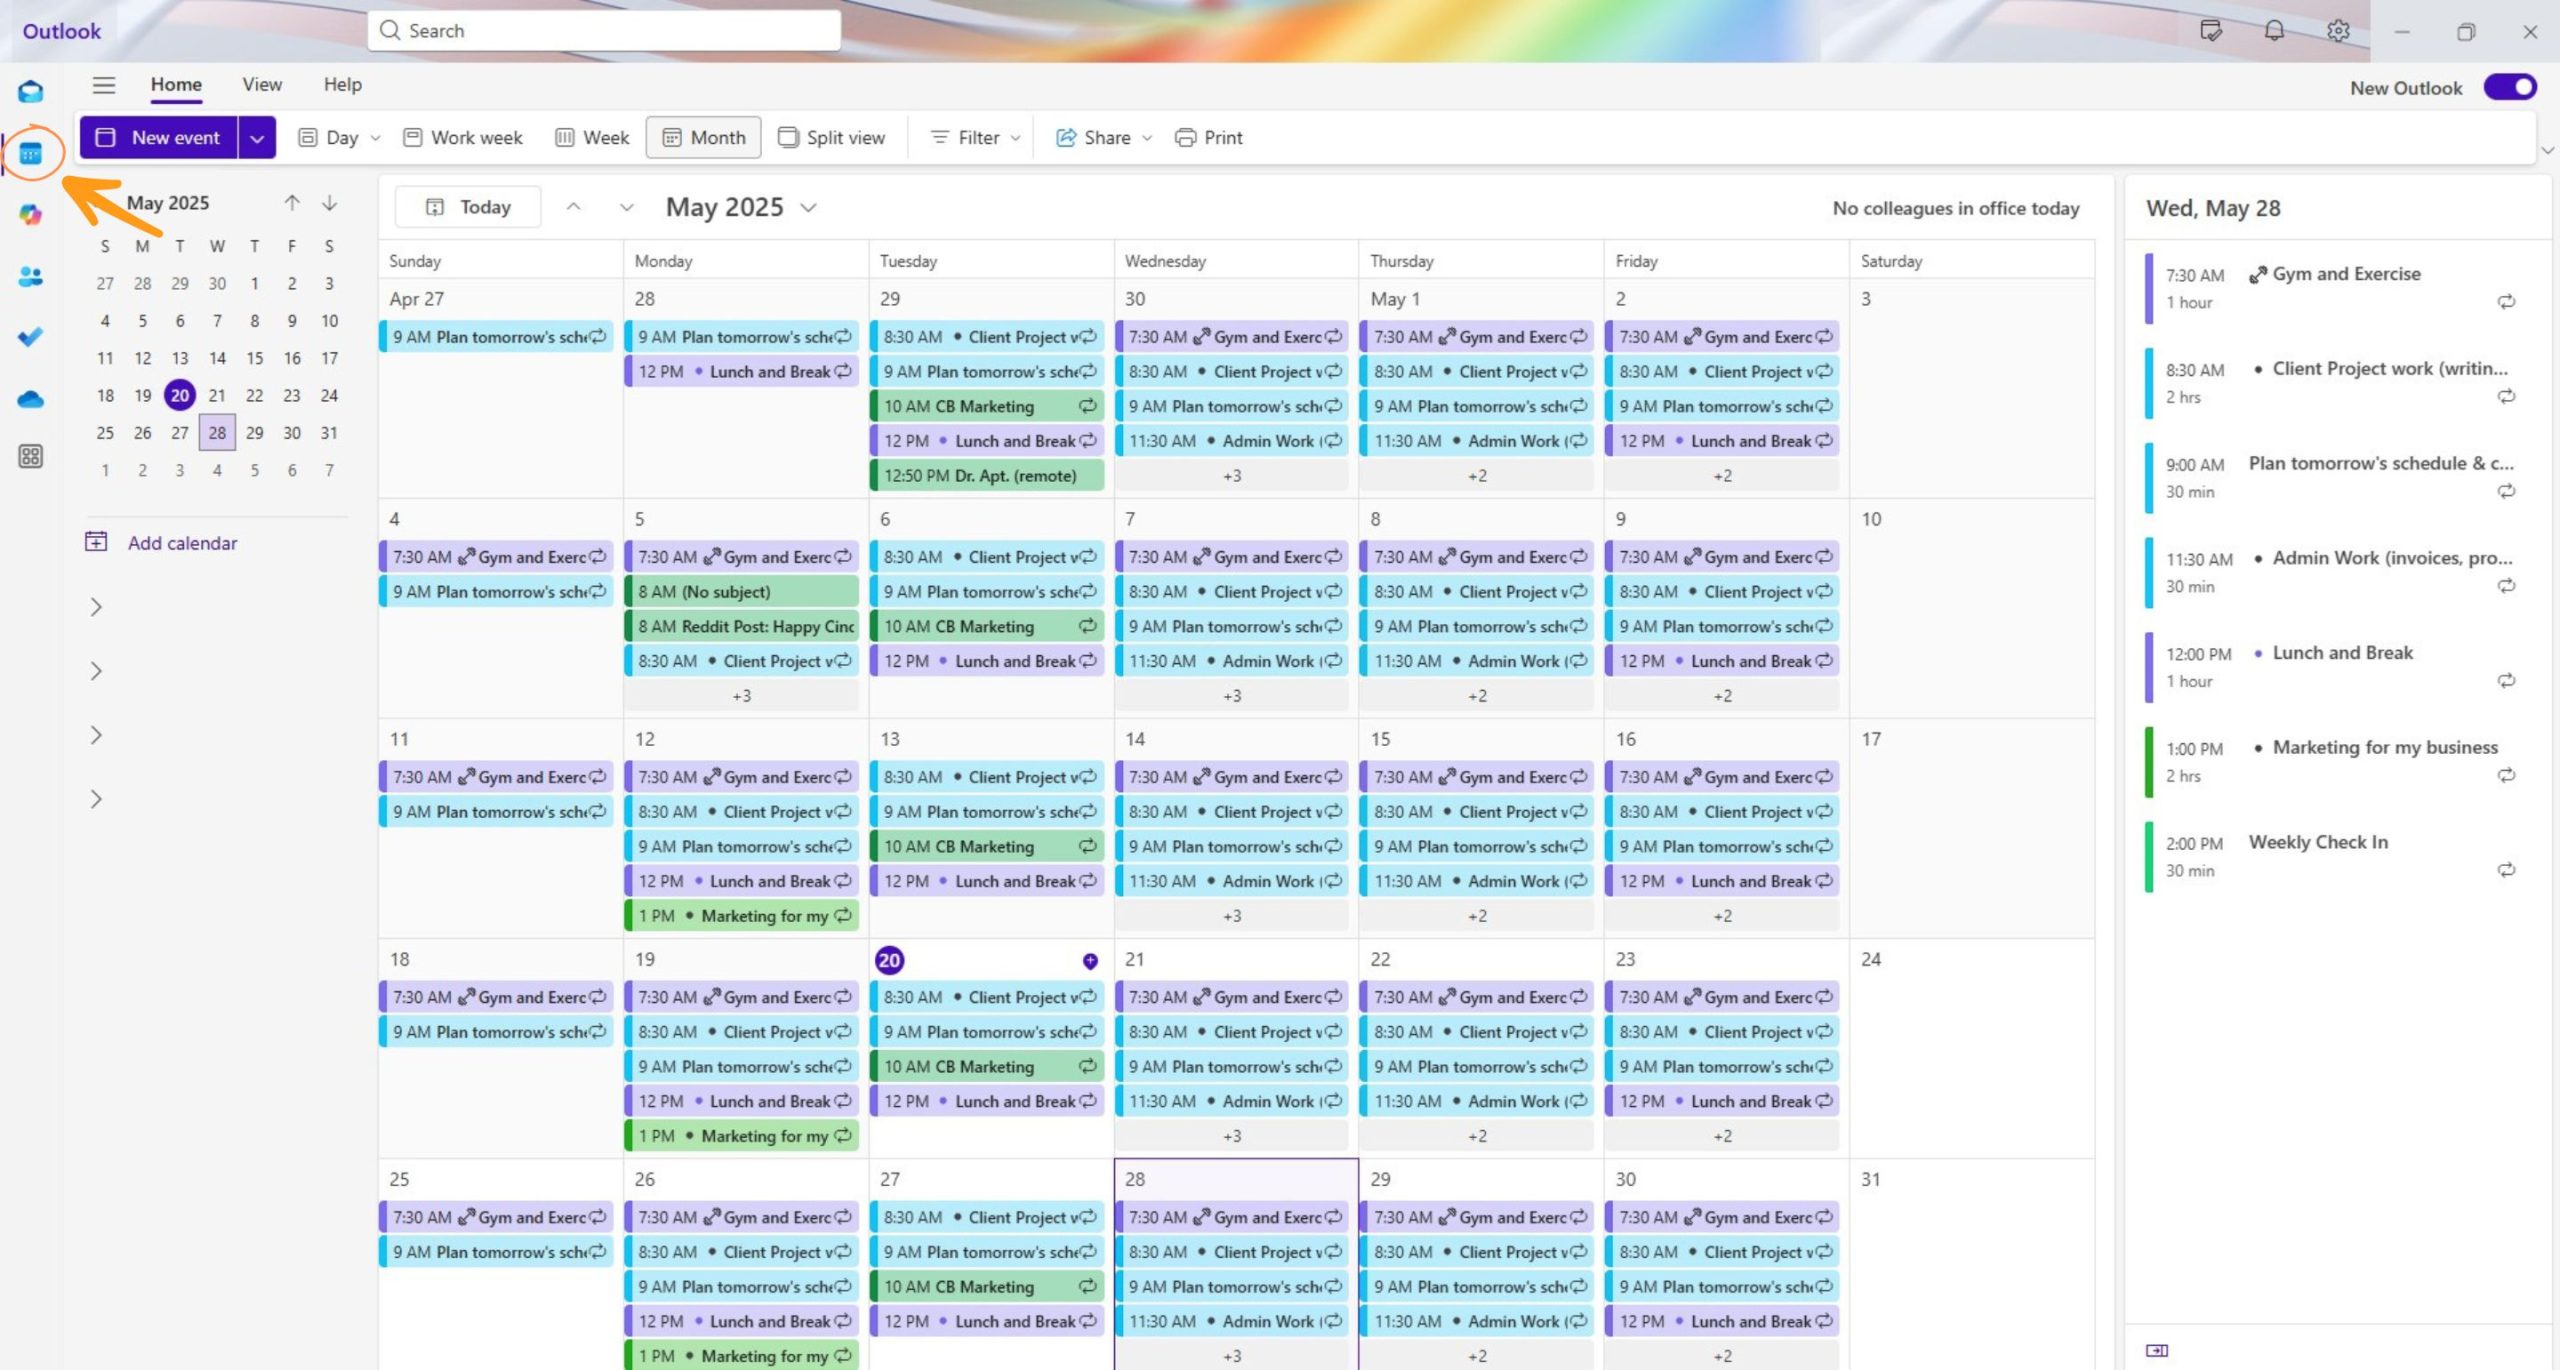Open the OneDrive cloud icon

tap(30, 399)
